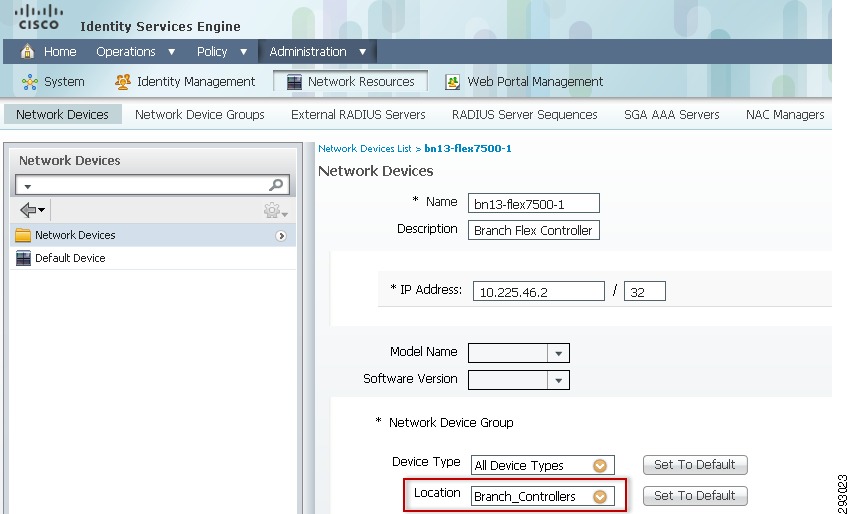This screenshot has height=514, width=847.
Task: Open the Model Name dropdown
Action: tap(559, 353)
